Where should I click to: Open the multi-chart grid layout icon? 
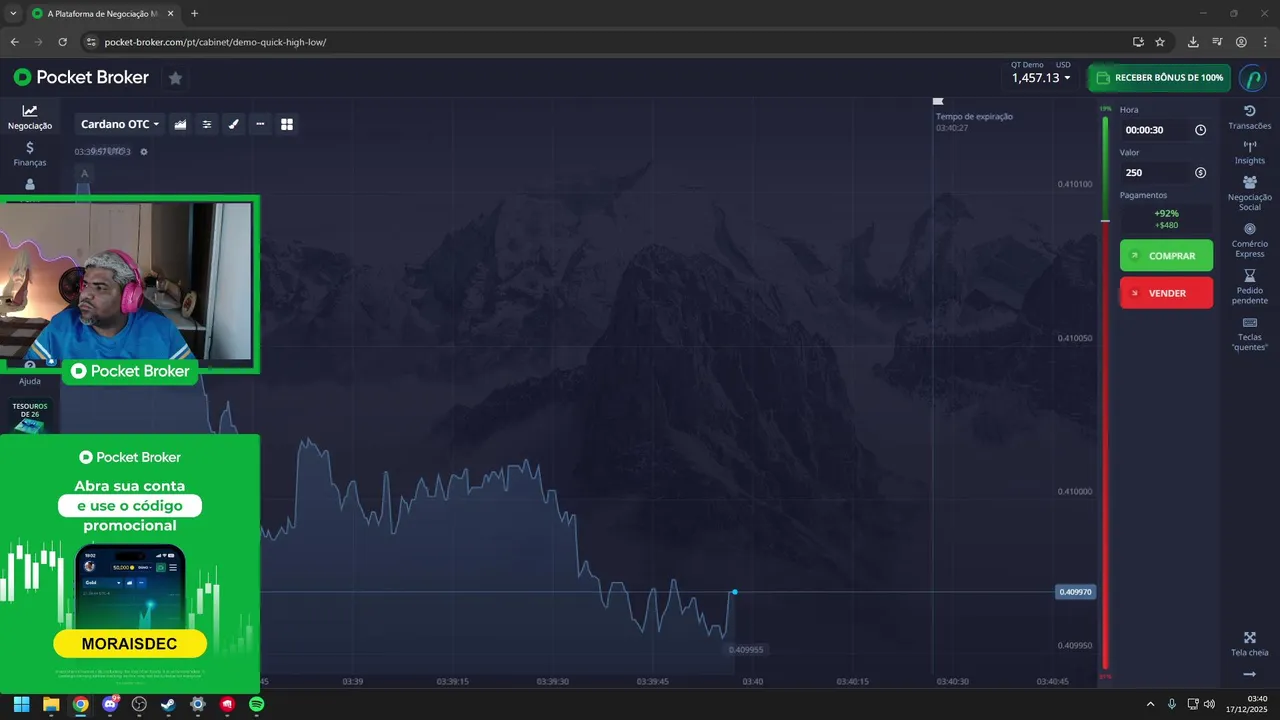pos(287,124)
